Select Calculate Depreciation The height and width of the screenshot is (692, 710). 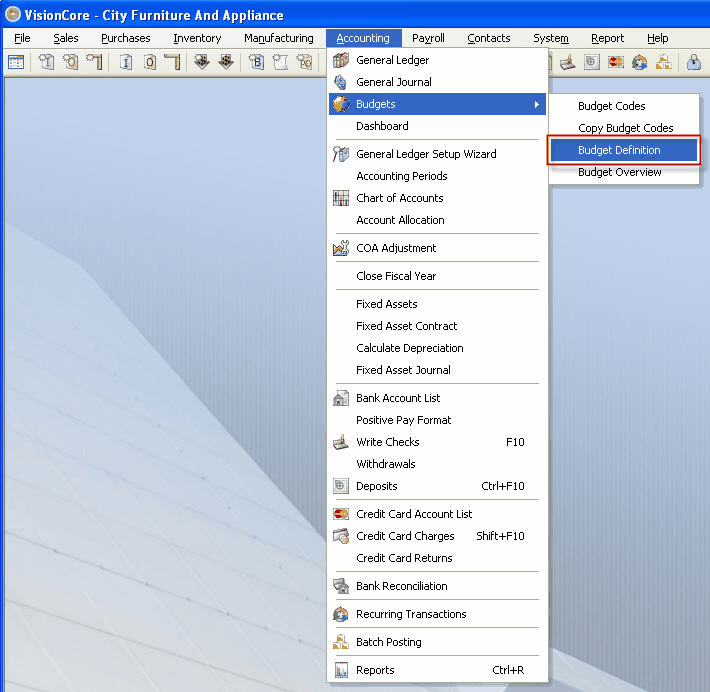click(437, 348)
